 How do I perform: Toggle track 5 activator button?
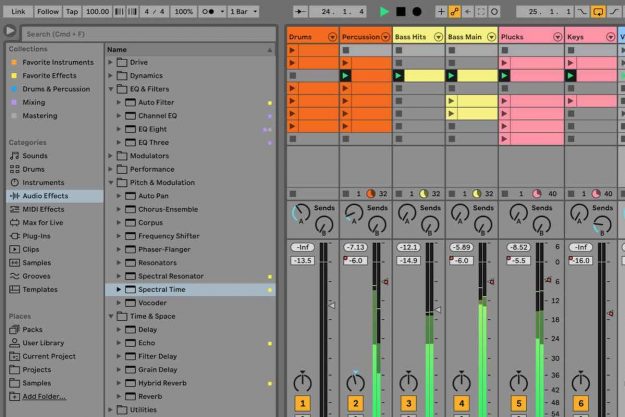click(519, 403)
